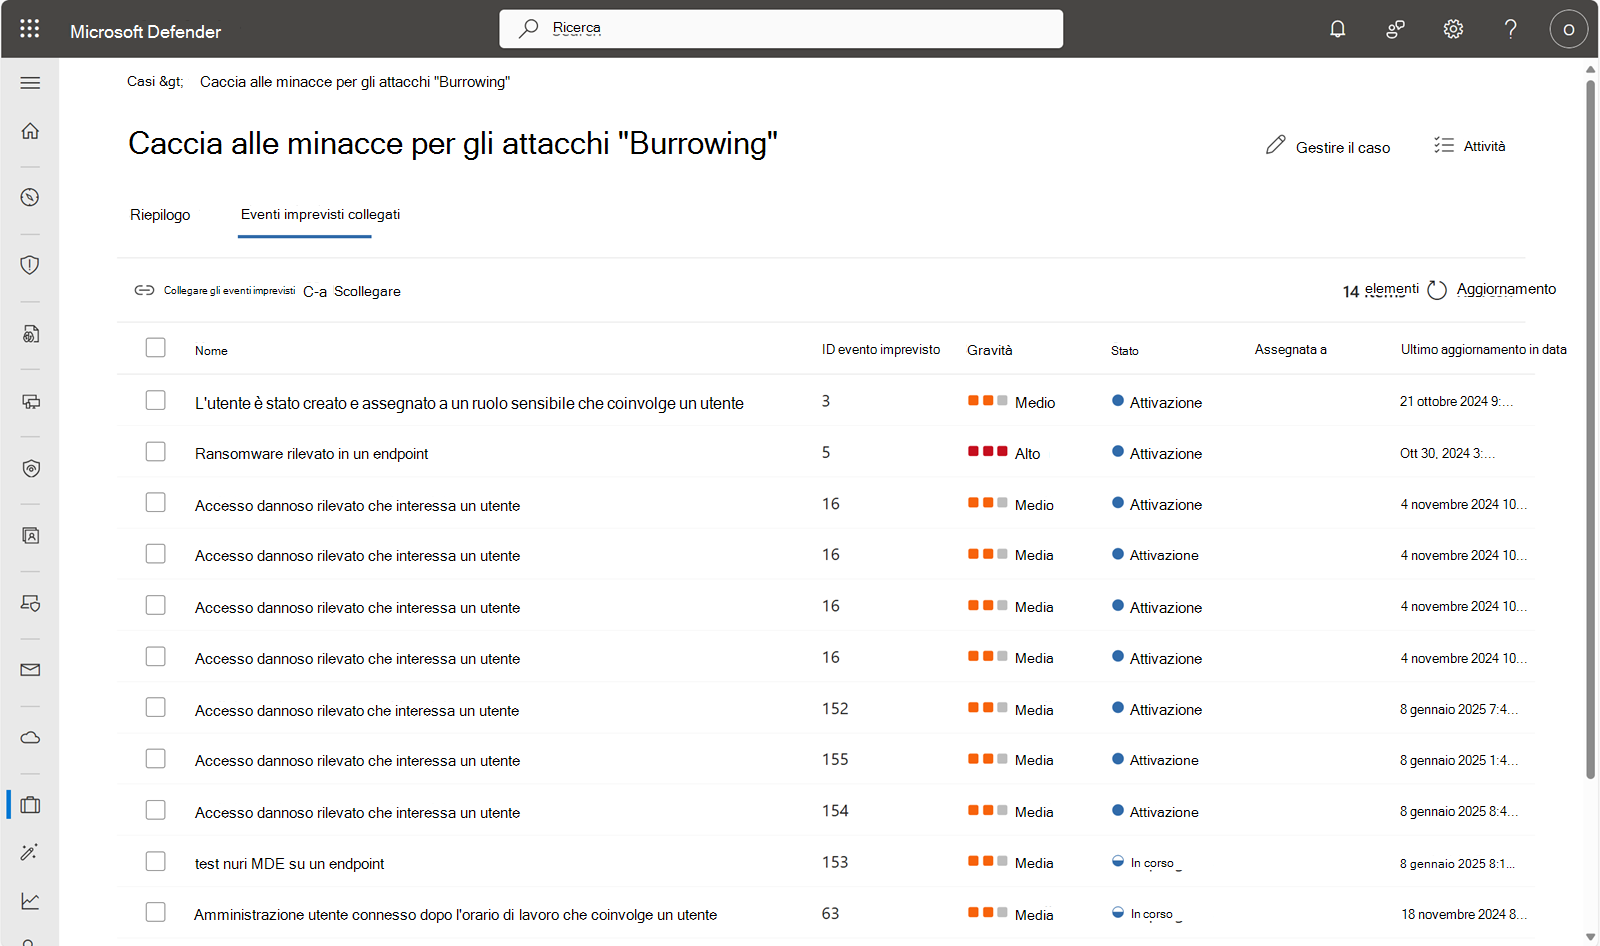
Task: Click the task list icon beside Attività
Action: click(x=1443, y=145)
